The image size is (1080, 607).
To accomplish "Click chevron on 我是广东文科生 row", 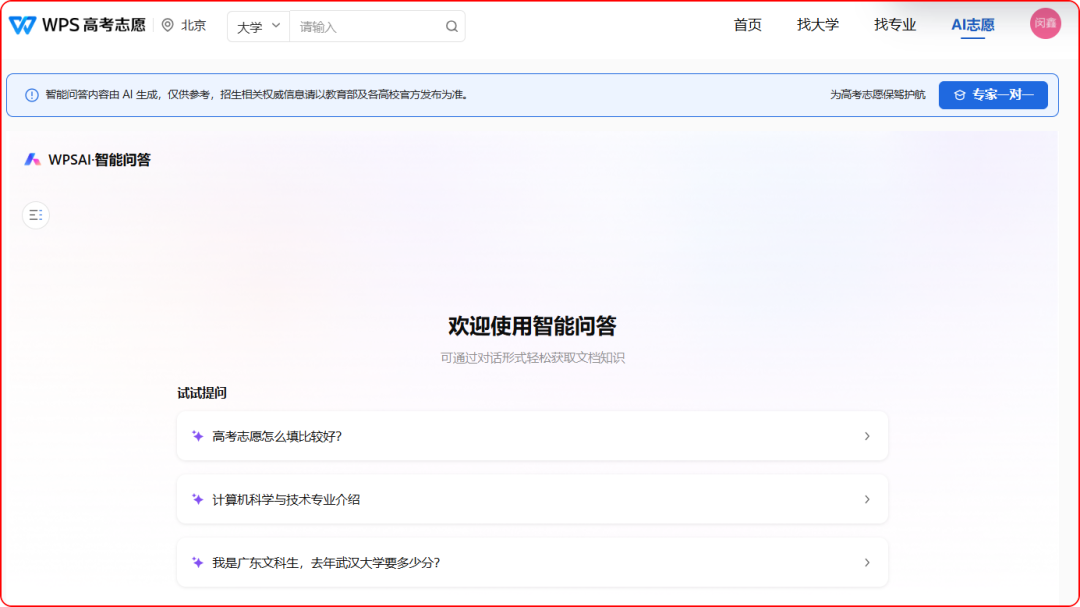I will [x=867, y=563].
